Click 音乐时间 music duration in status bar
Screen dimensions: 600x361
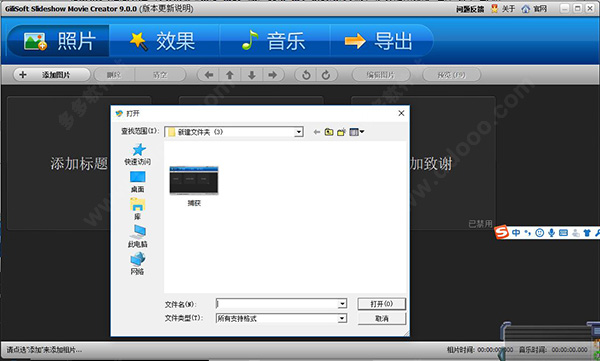tap(553, 350)
